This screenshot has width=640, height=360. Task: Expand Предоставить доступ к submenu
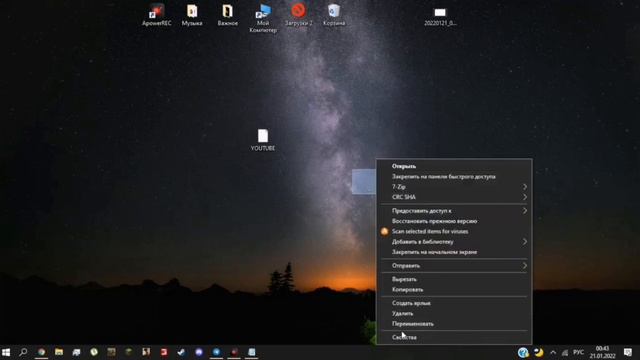pyautogui.click(x=454, y=211)
